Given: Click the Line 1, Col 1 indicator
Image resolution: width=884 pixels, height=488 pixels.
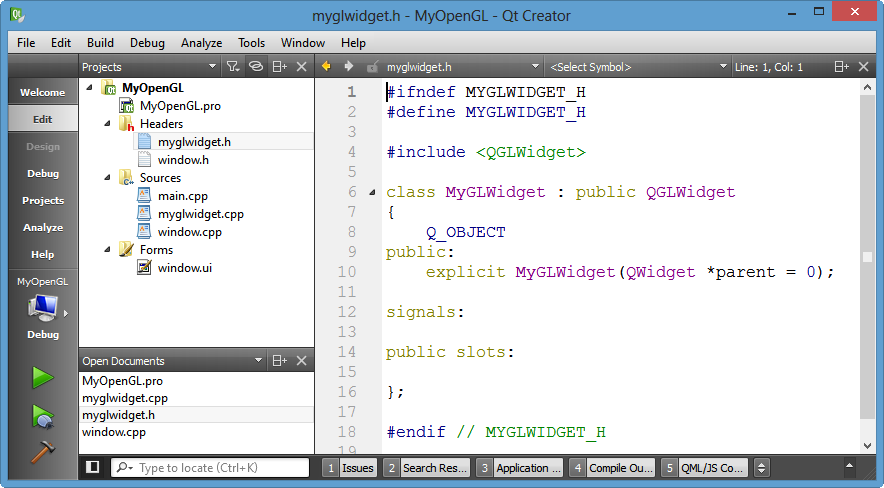Looking at the screenshot, I should click(x=768, y=67).
